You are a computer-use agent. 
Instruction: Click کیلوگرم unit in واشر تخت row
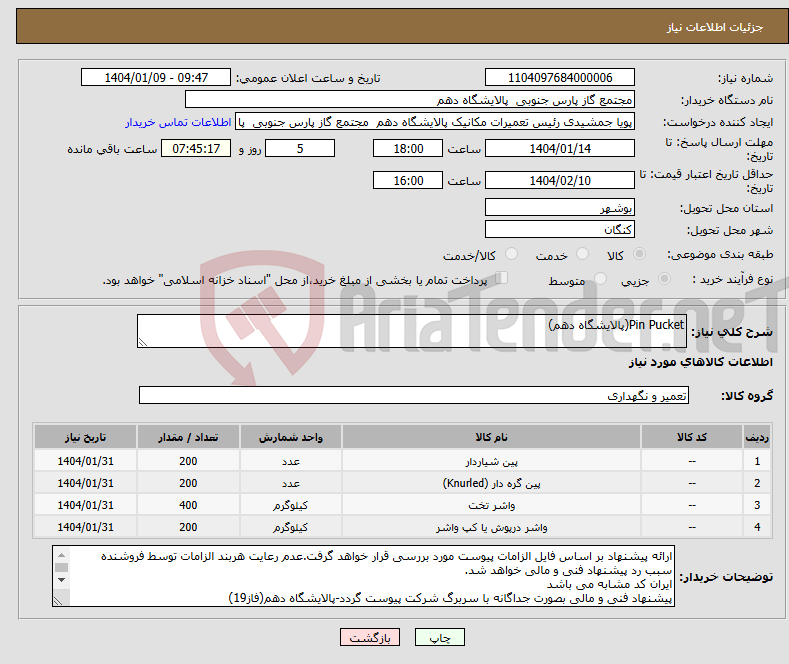291,505
